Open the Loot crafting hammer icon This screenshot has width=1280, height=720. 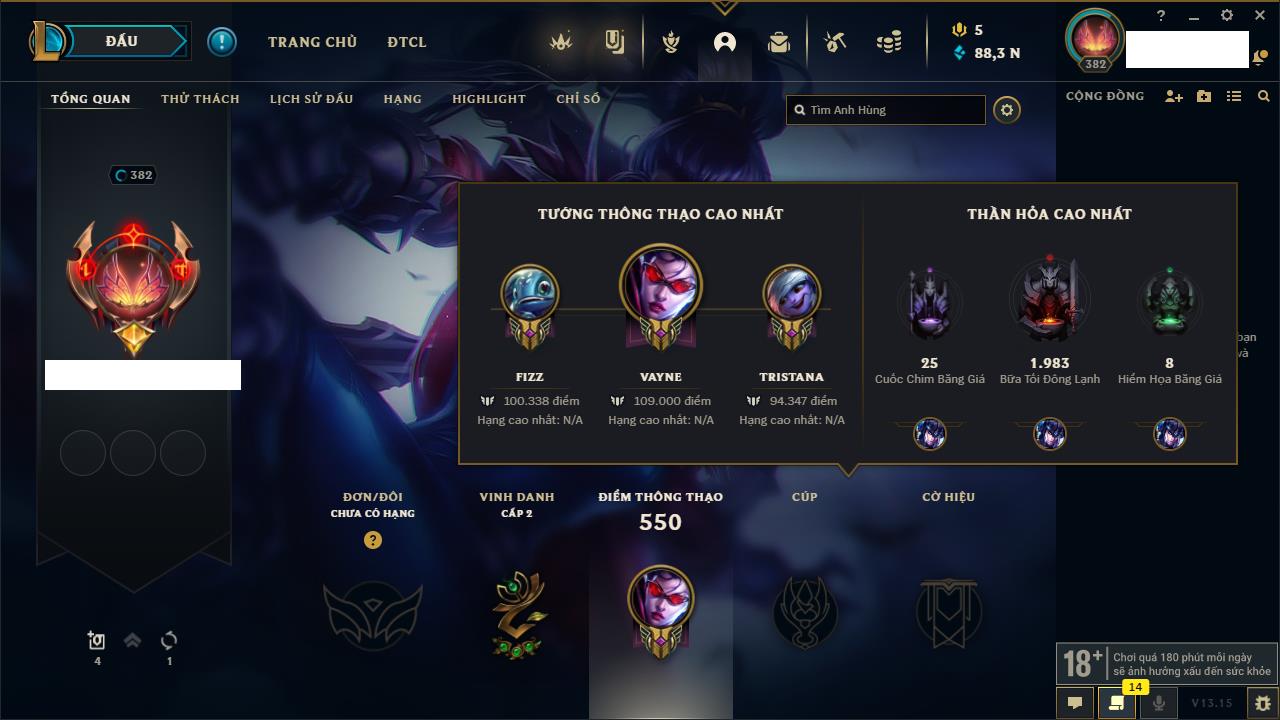(835, 42)
